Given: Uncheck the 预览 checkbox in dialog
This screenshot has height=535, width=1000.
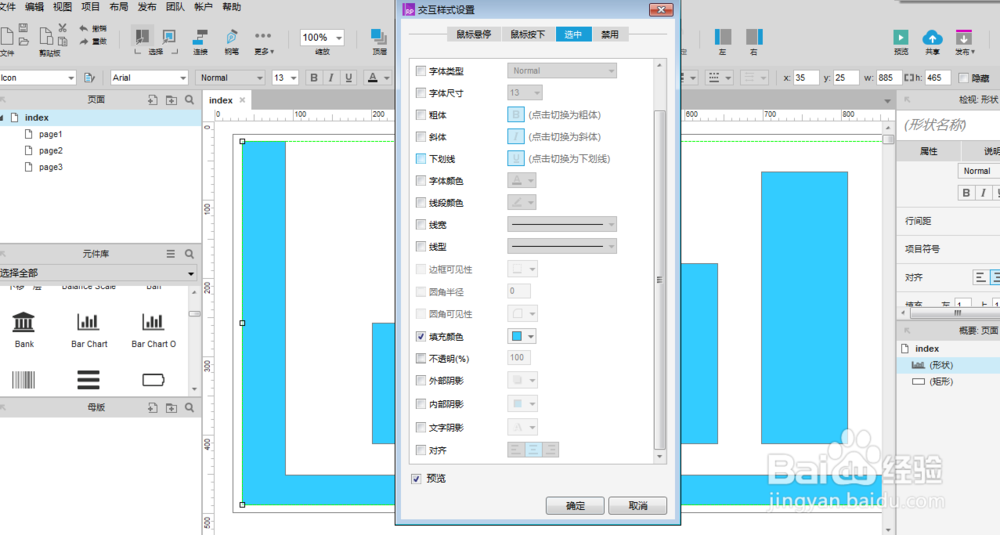Looking at the screenshot, I should click(x=416, y=479).
